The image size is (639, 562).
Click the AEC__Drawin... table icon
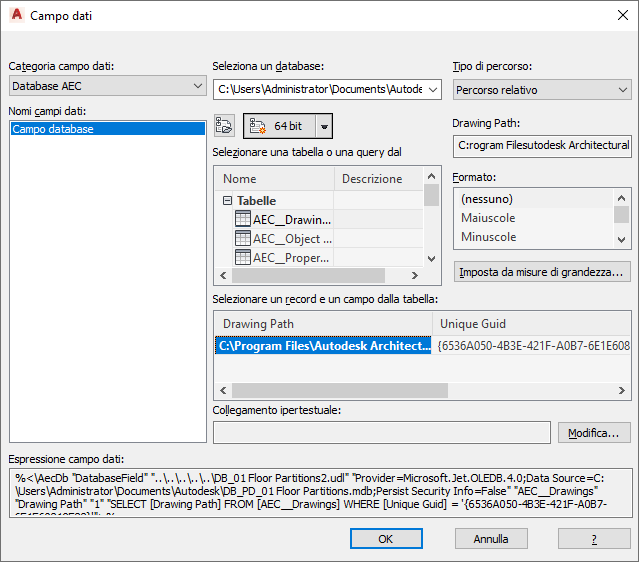click(242, 219)
